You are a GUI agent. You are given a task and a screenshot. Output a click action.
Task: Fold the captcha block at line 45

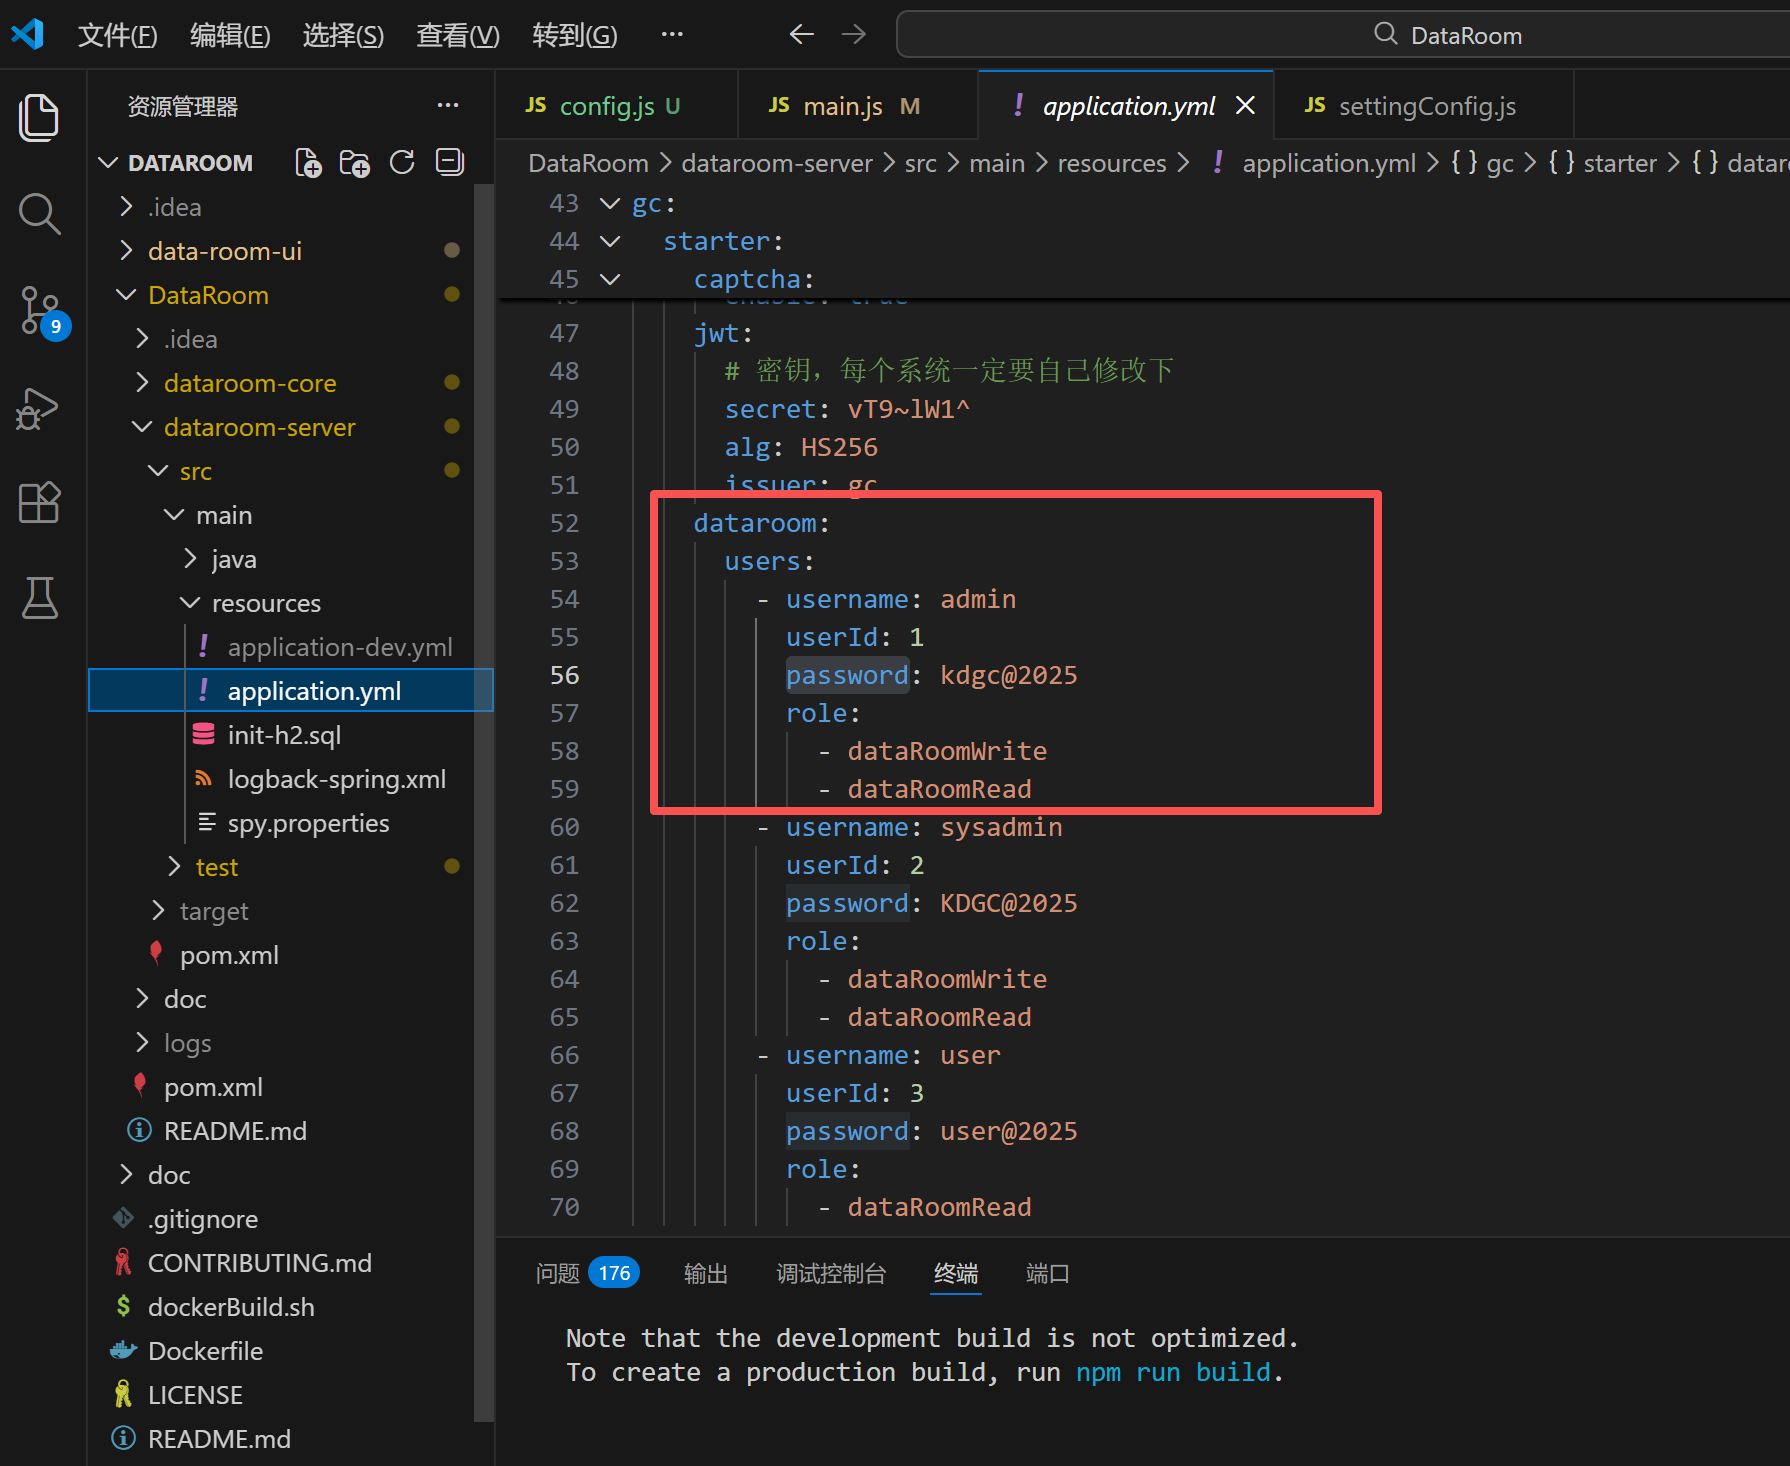click(x=609, y=280)
